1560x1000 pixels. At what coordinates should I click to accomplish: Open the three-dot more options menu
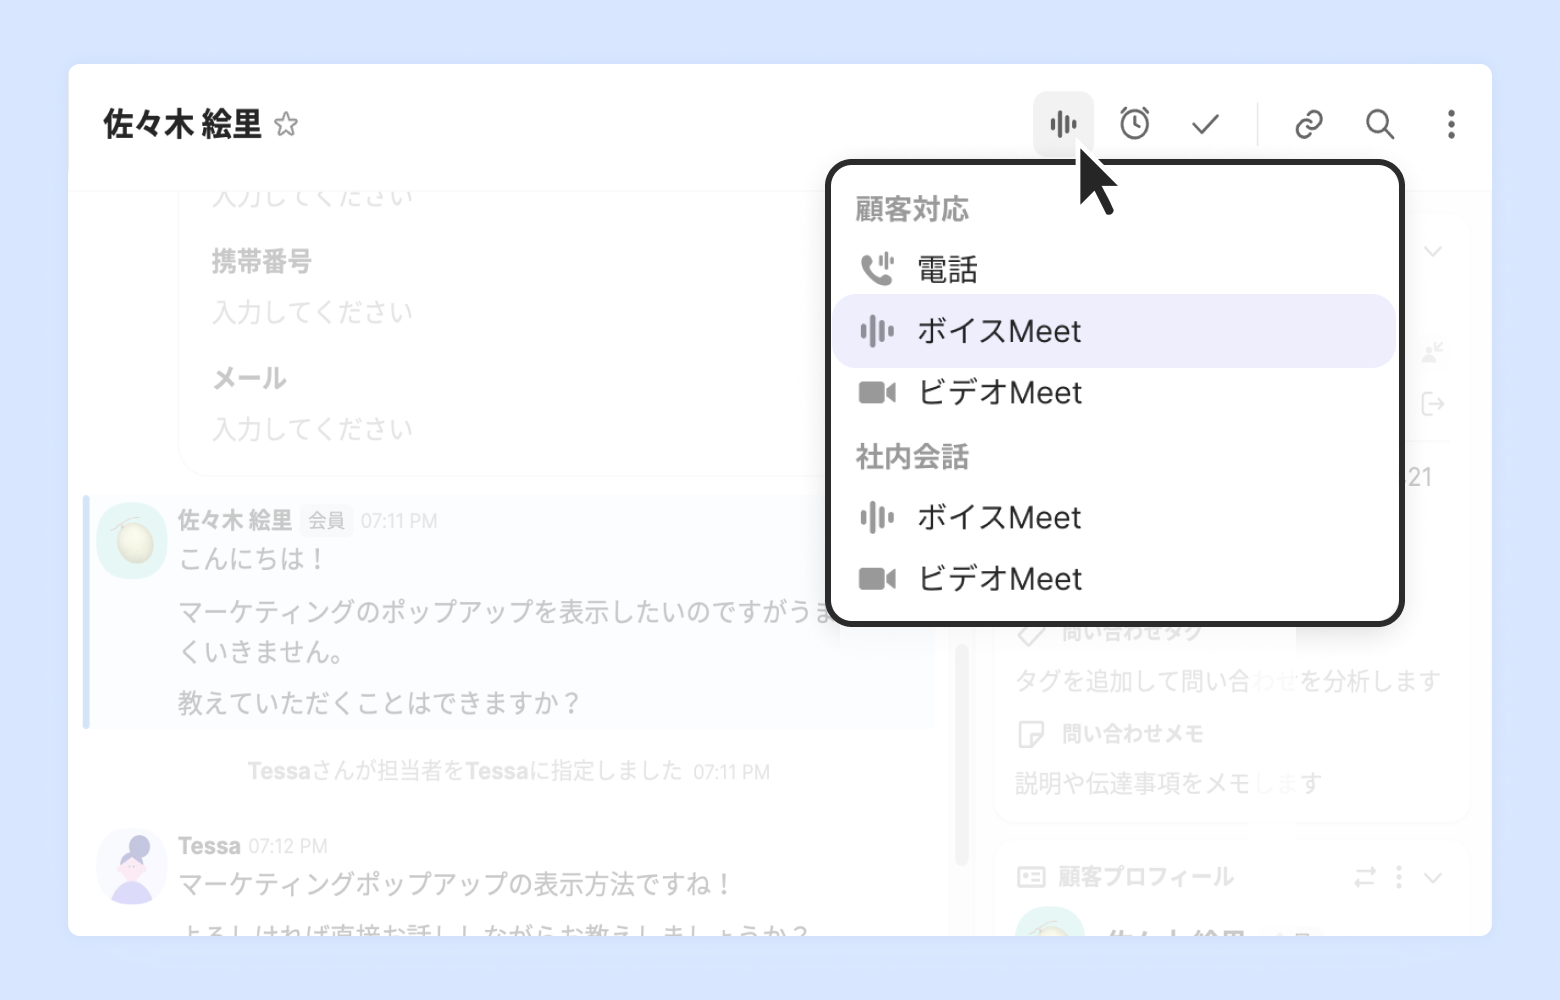[1451, 124]
